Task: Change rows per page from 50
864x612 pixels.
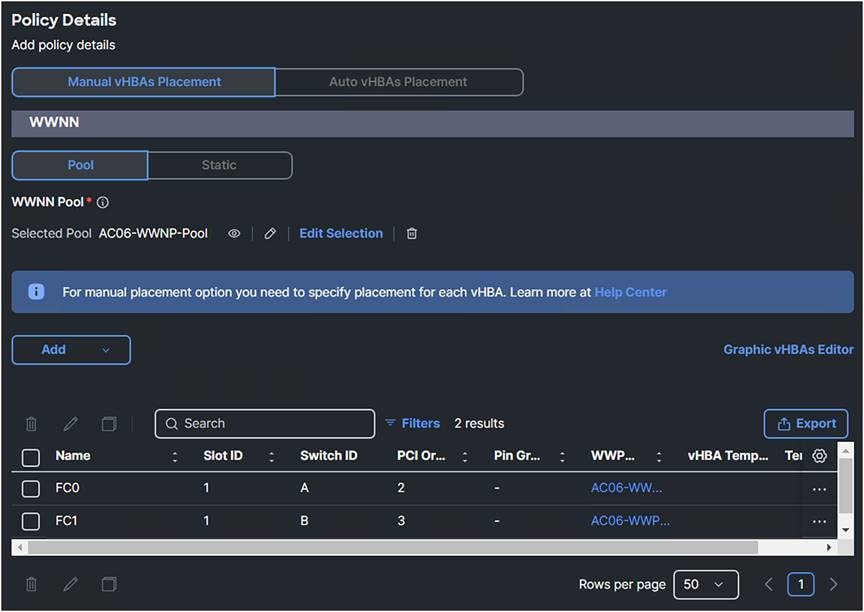Action: [x=706, y=584]
